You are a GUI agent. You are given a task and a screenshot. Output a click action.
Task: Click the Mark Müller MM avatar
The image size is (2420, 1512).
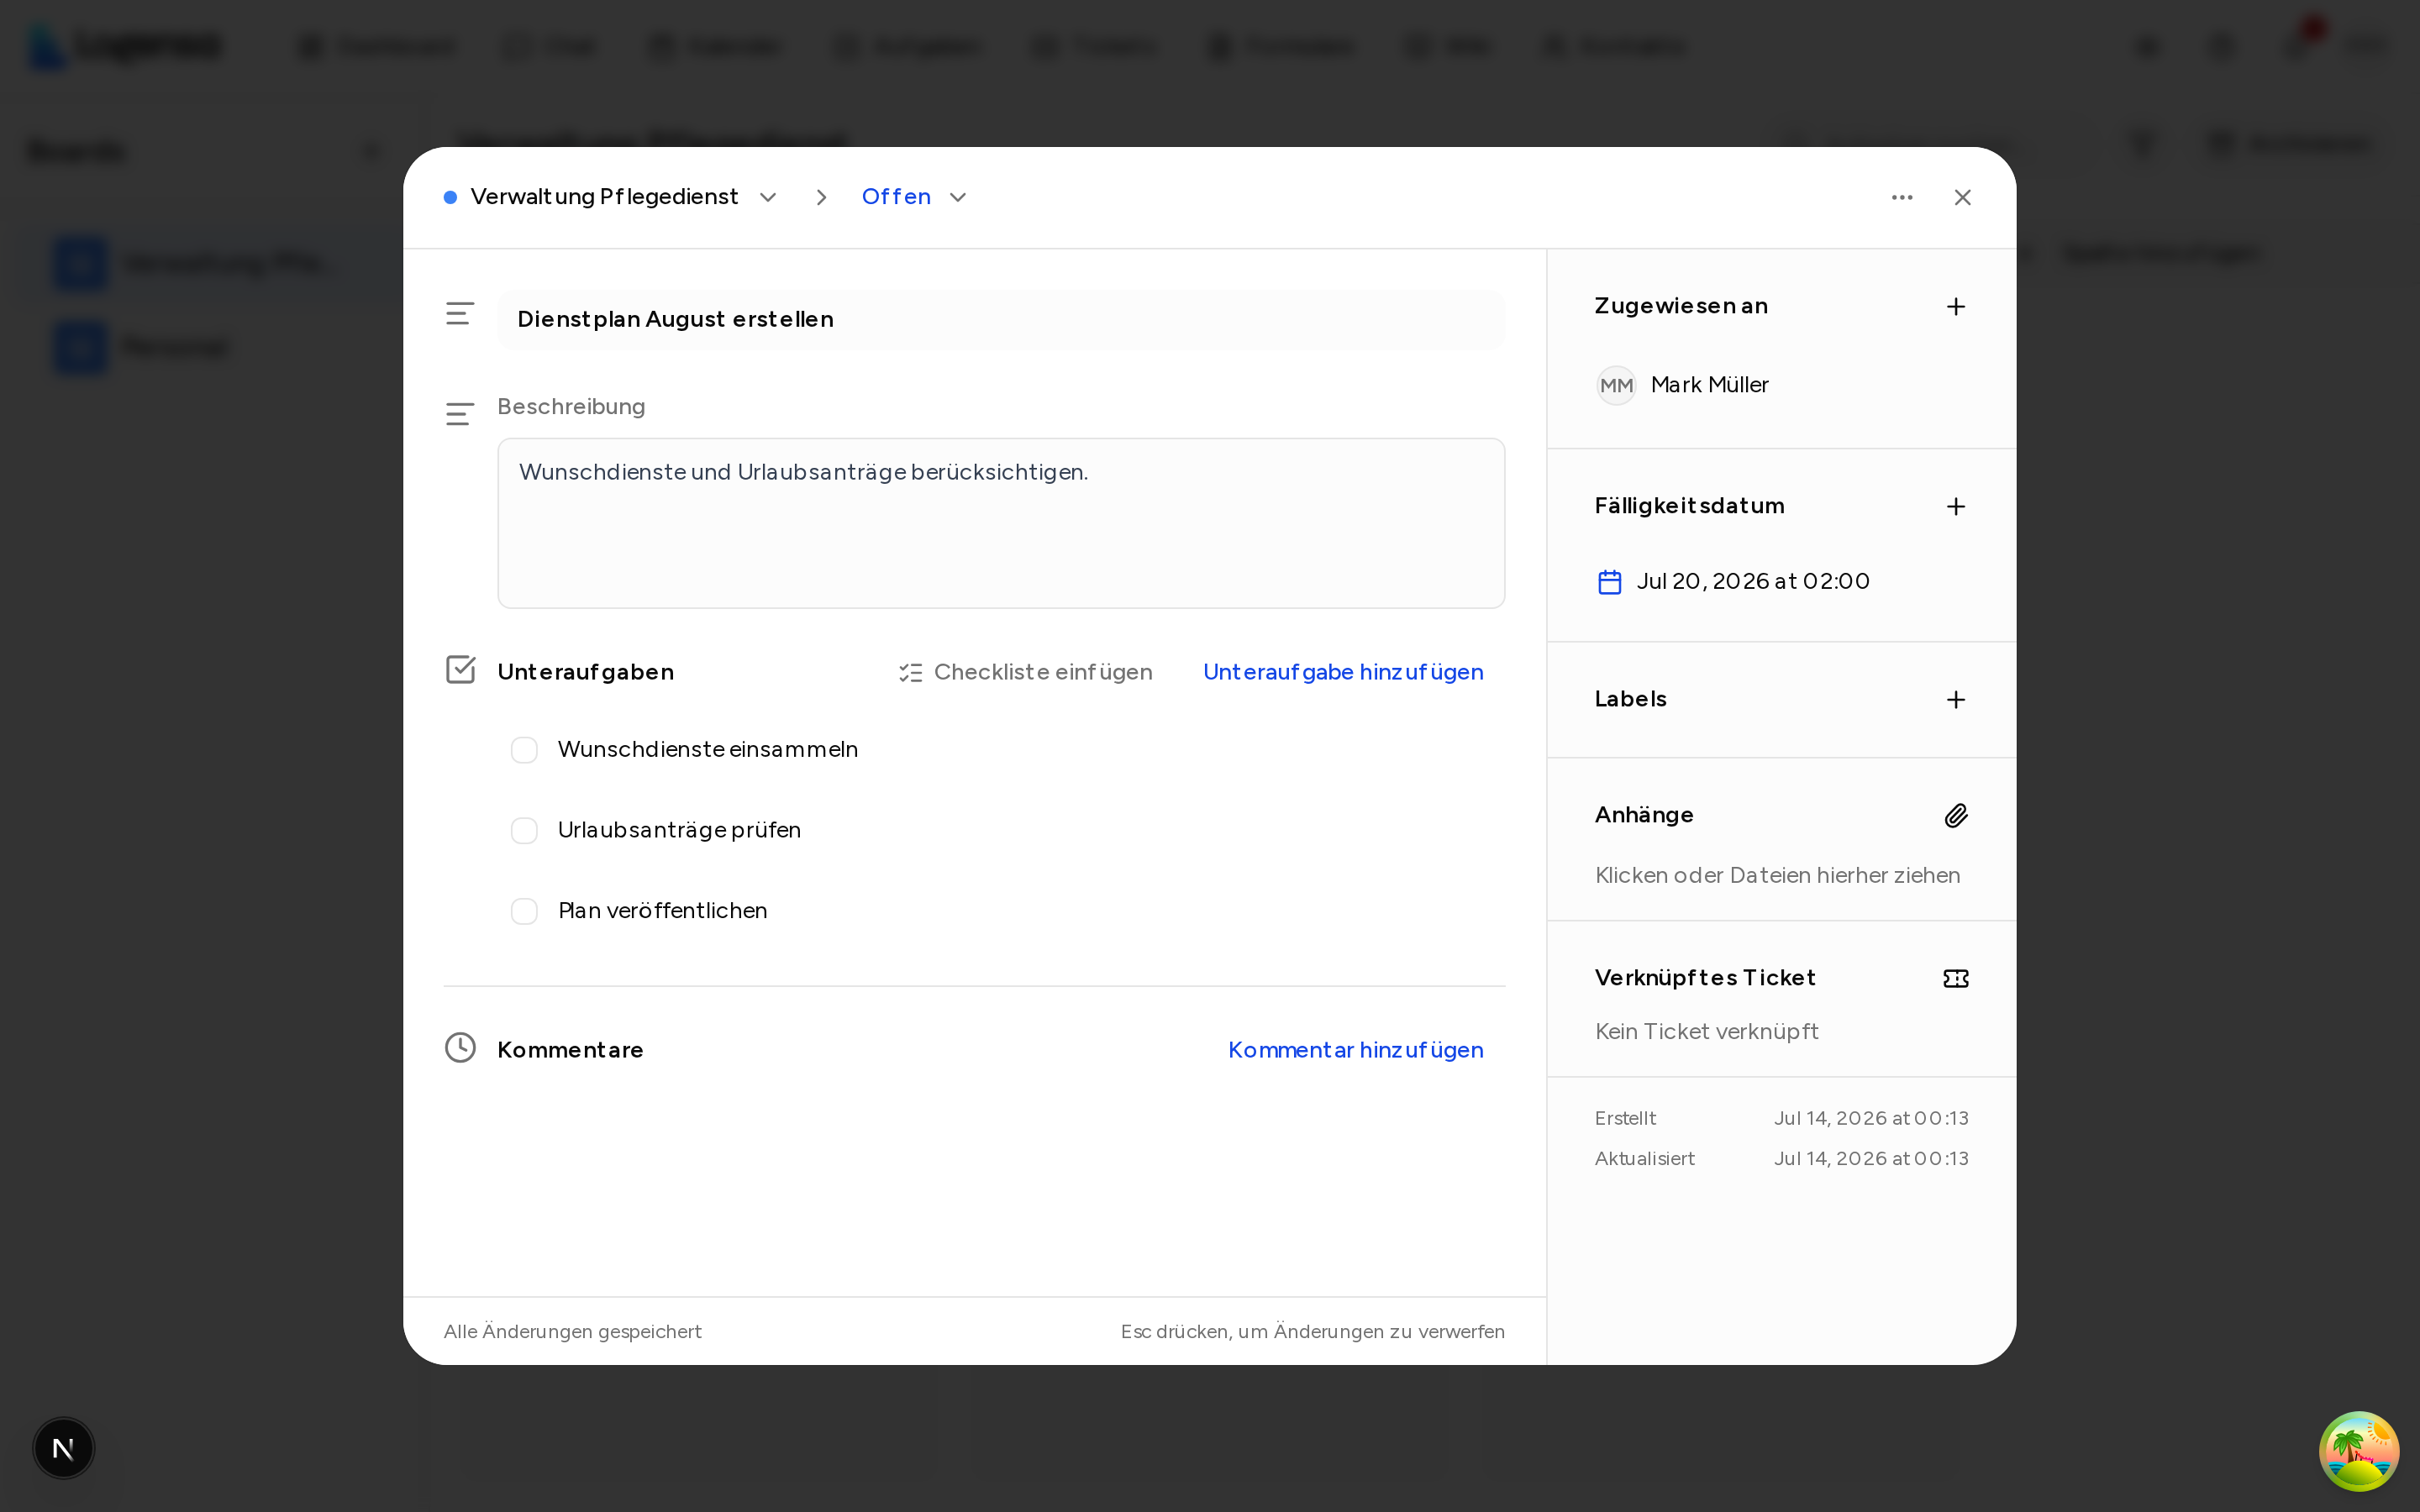[1616, 385]
